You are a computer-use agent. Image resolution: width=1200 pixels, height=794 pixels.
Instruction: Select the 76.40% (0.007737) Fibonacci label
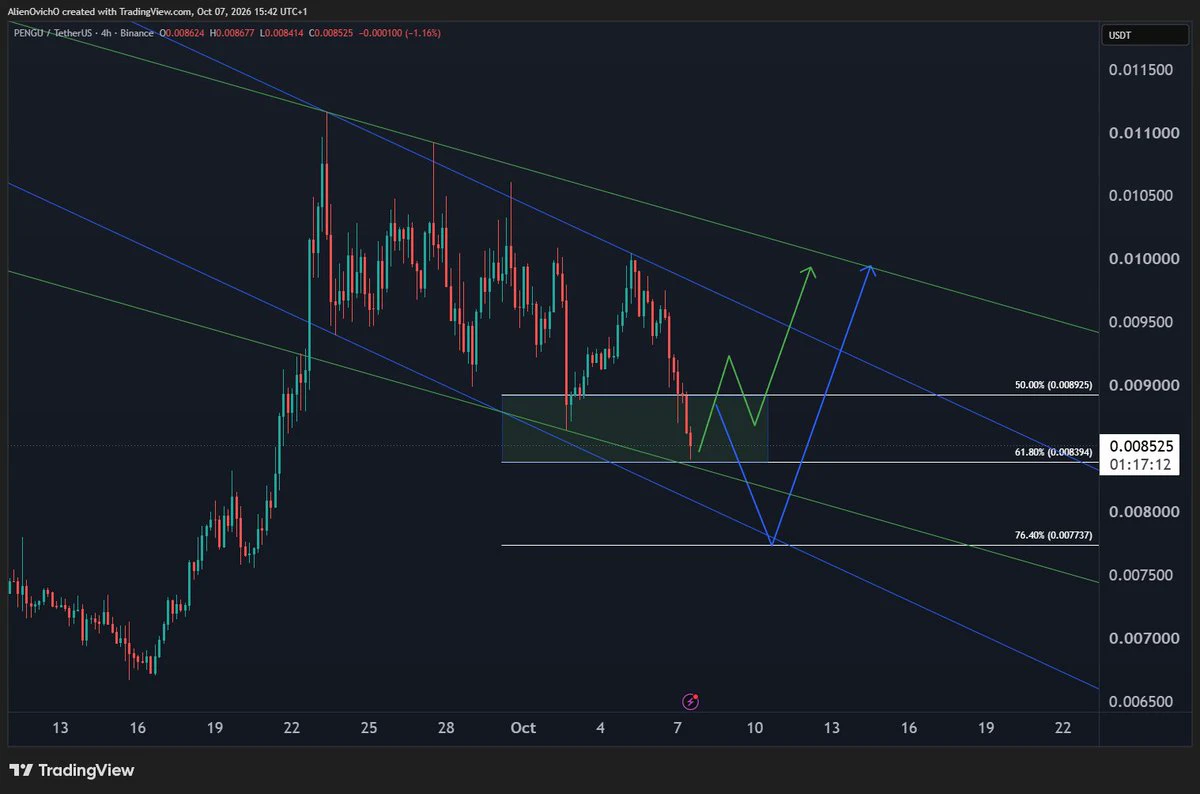[x=1055, y=535]
